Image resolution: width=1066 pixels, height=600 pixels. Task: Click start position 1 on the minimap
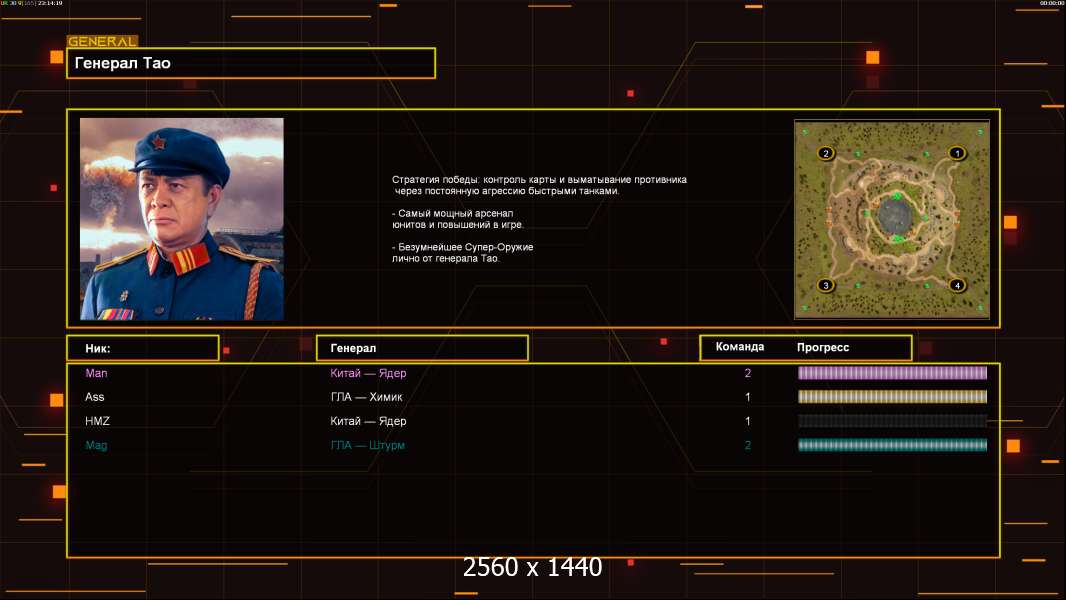coord(957,154)
